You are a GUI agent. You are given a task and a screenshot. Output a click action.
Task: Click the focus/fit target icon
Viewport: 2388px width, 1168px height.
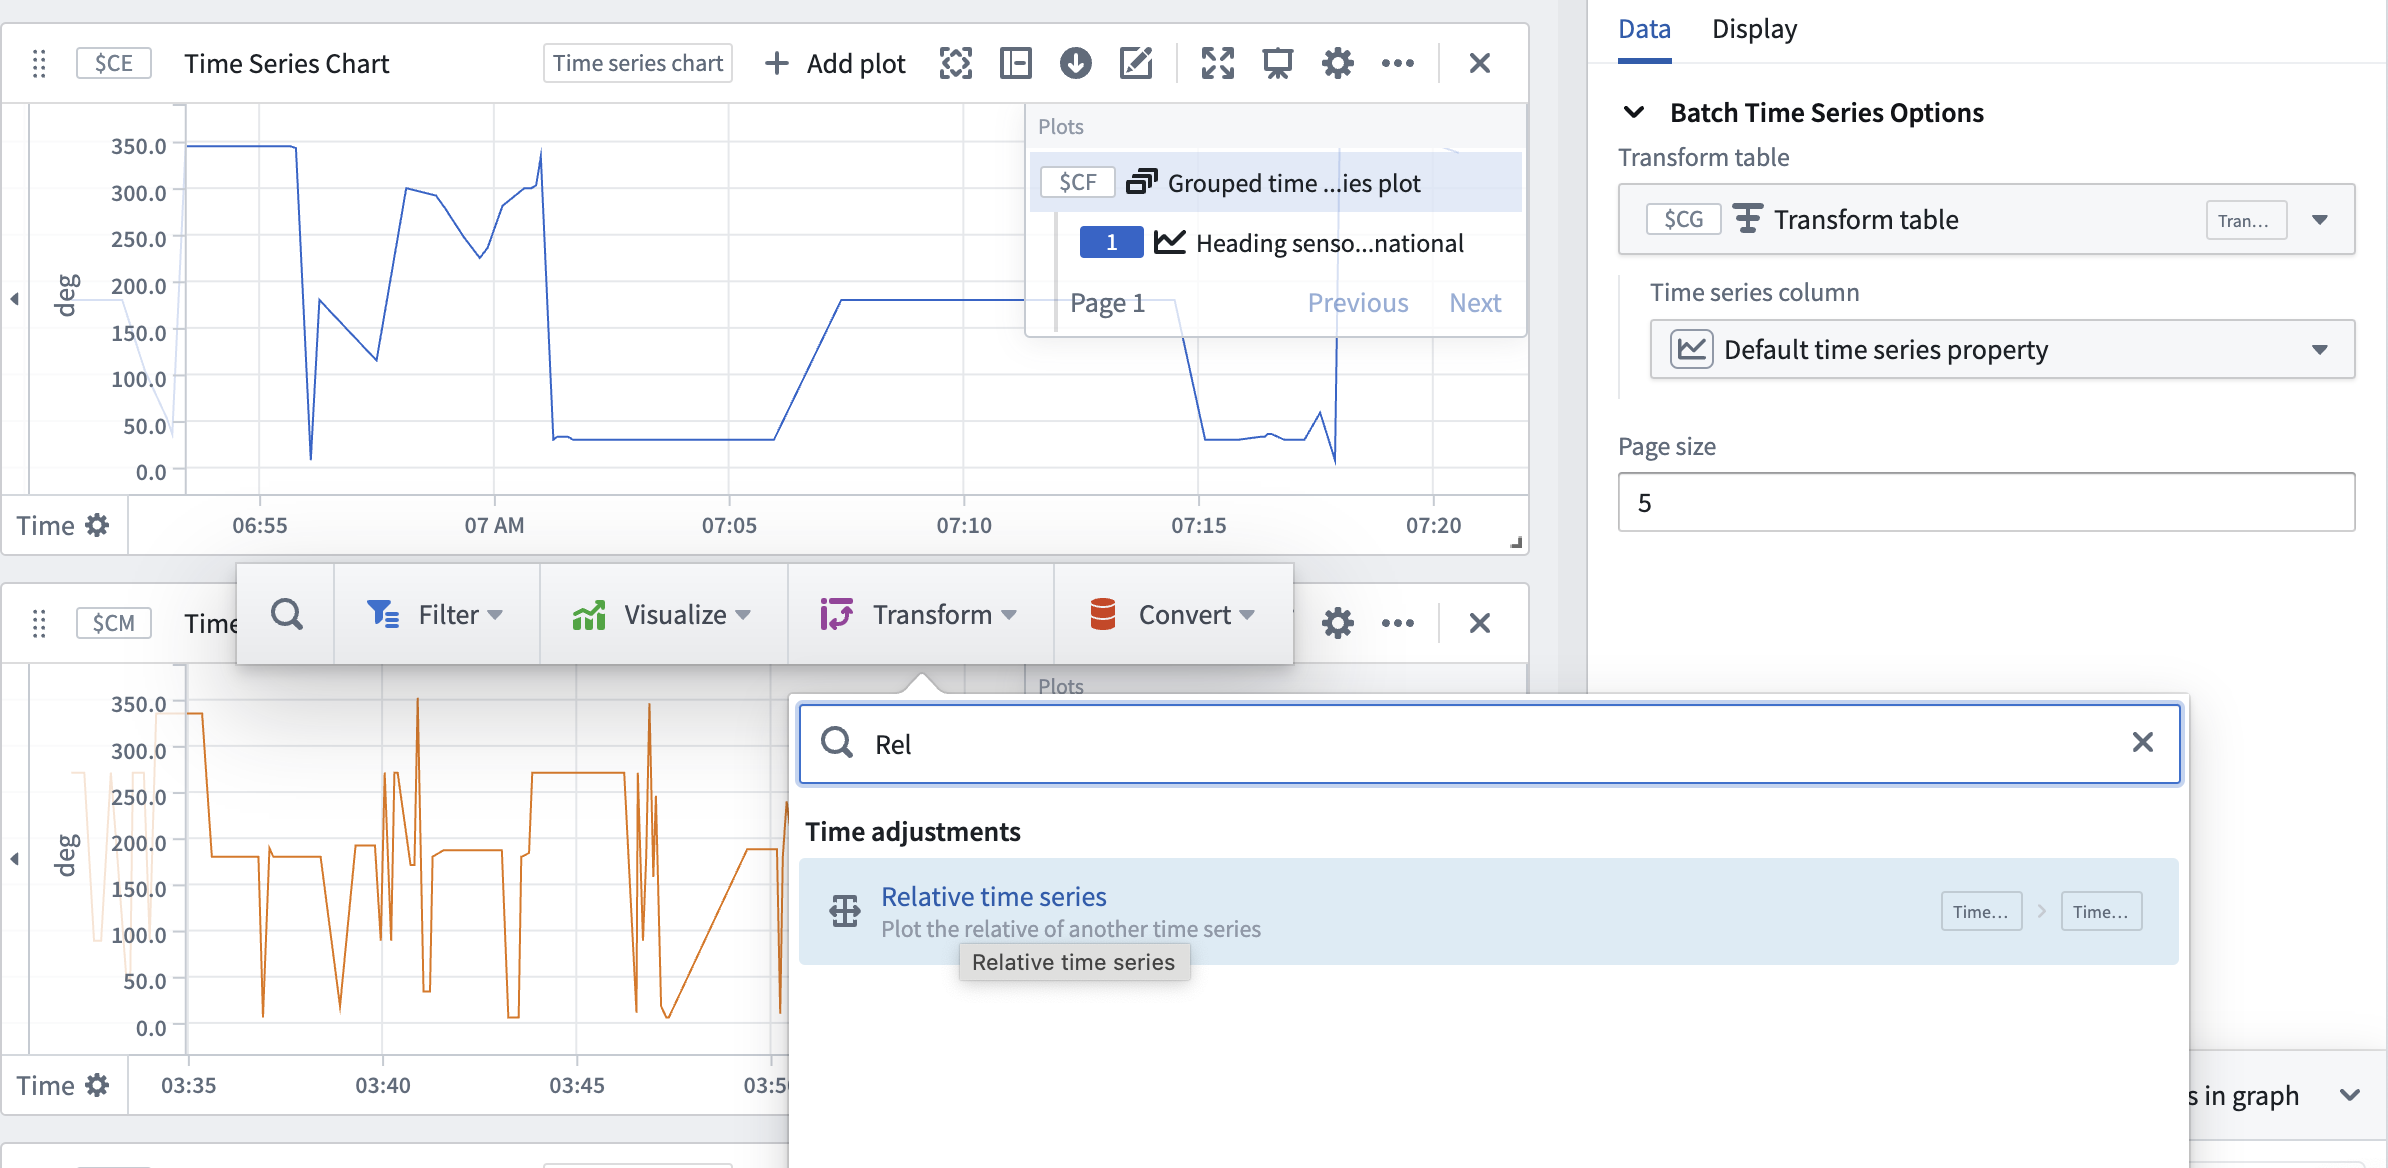(x=956, y=64)
